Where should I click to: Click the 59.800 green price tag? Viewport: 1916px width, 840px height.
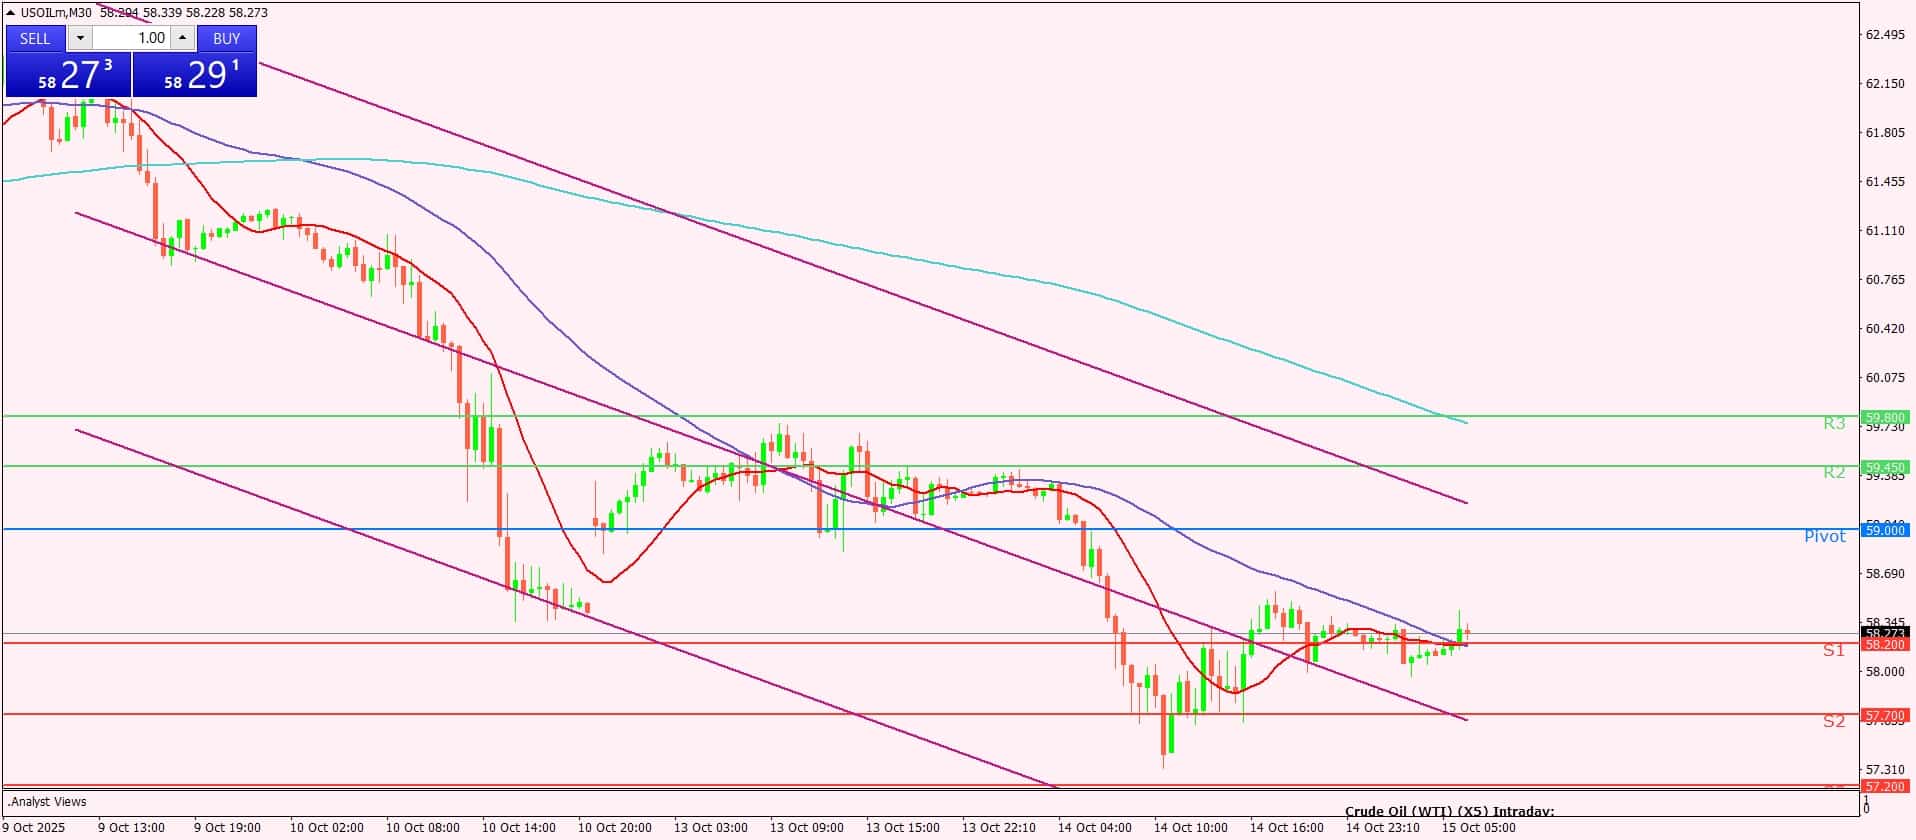pyautogui.click(x=1885, y=417)
